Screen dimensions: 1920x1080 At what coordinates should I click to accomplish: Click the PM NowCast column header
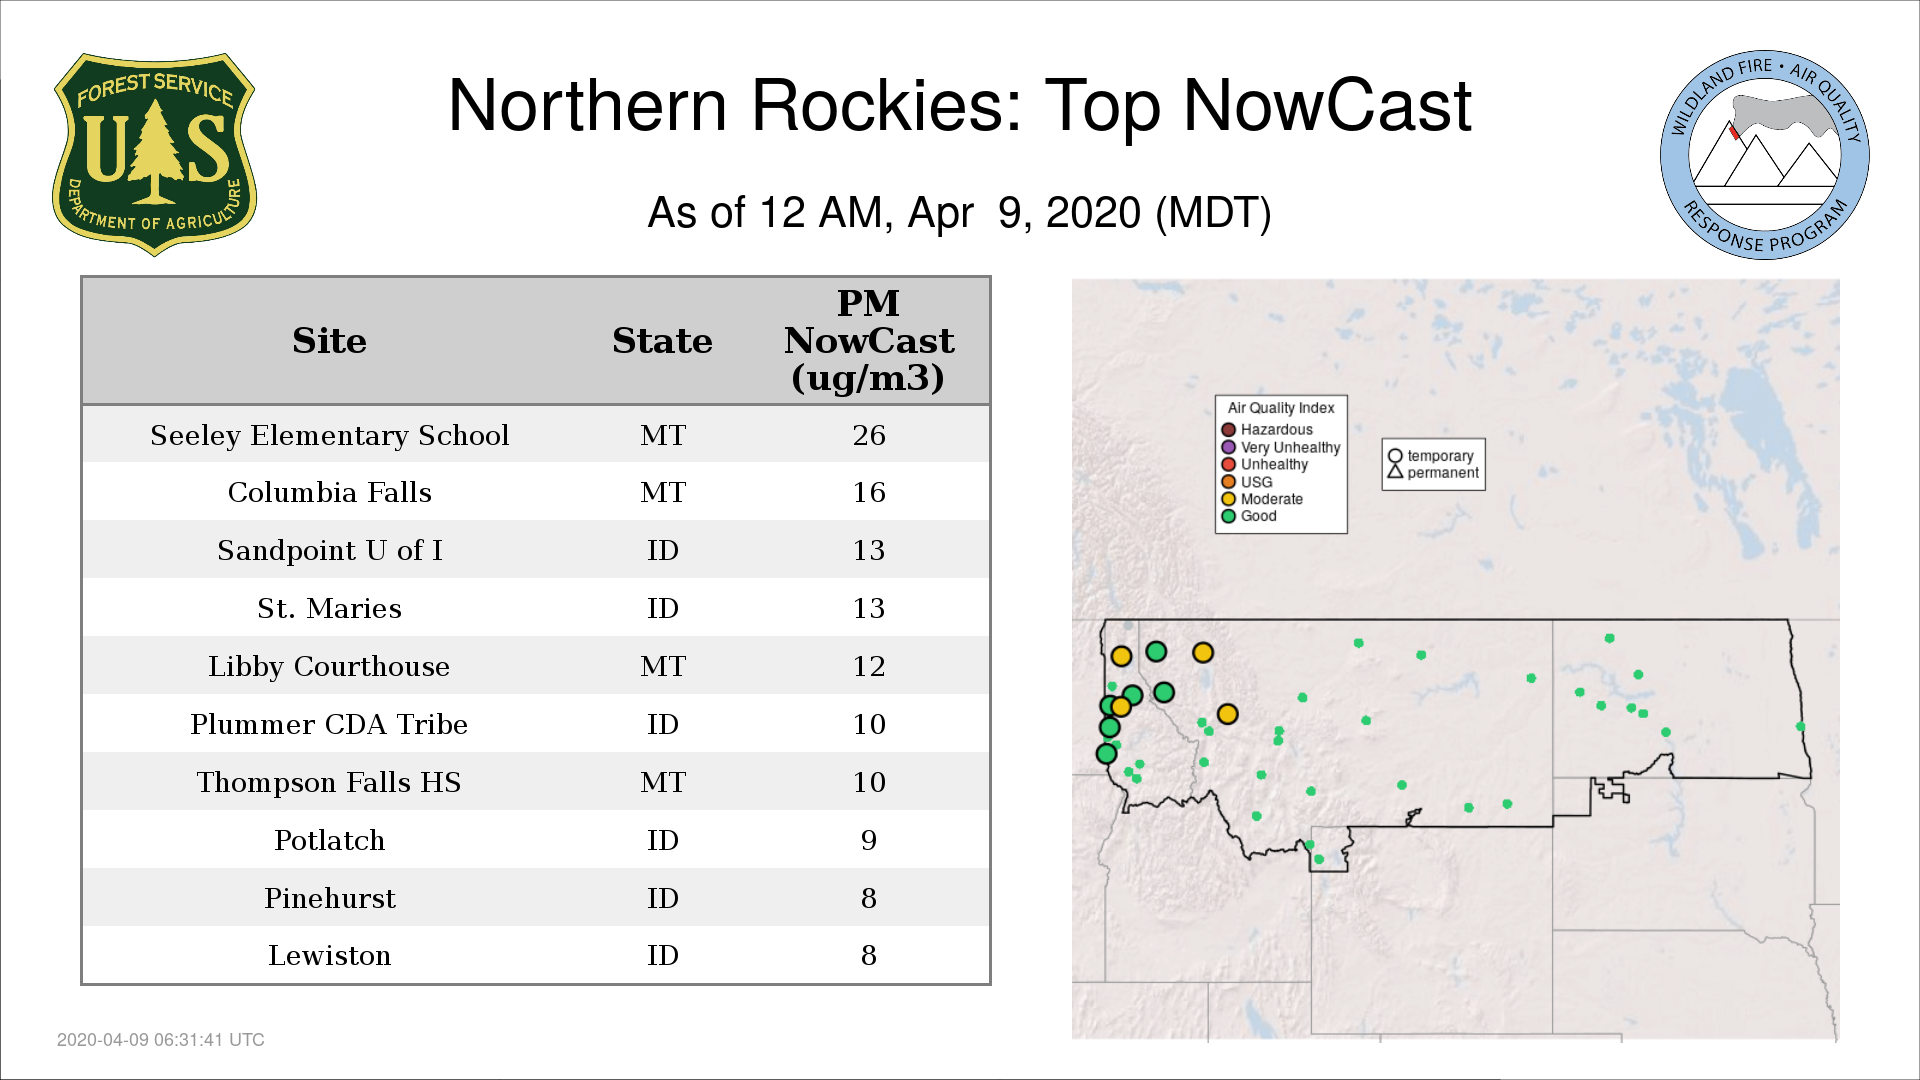(x=868, y=341)
